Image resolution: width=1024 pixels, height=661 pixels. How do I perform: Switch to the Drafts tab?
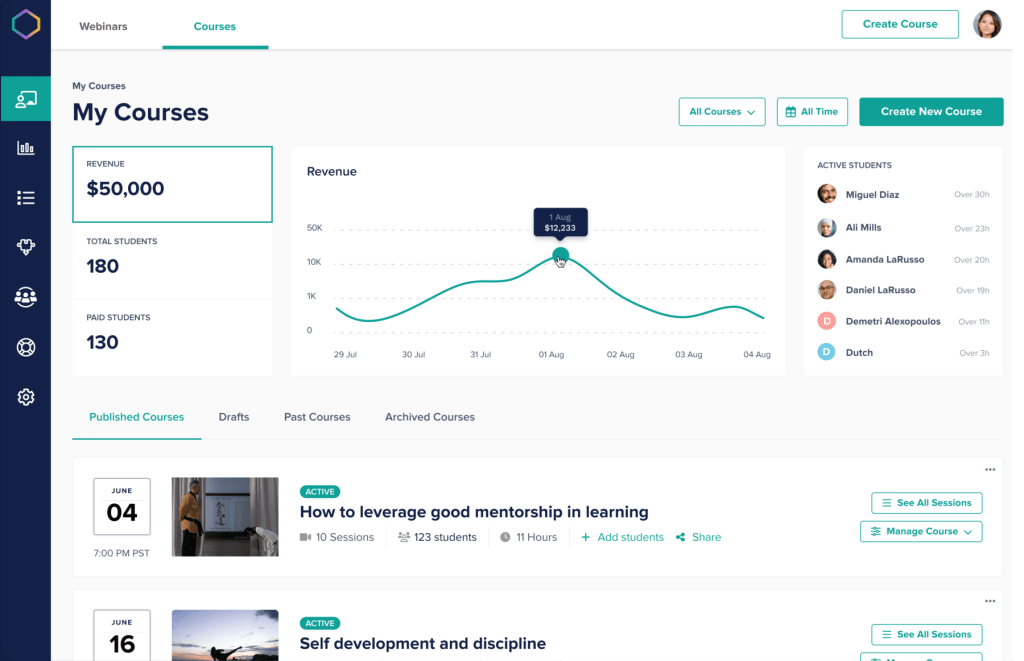click(x=234, y=417)
